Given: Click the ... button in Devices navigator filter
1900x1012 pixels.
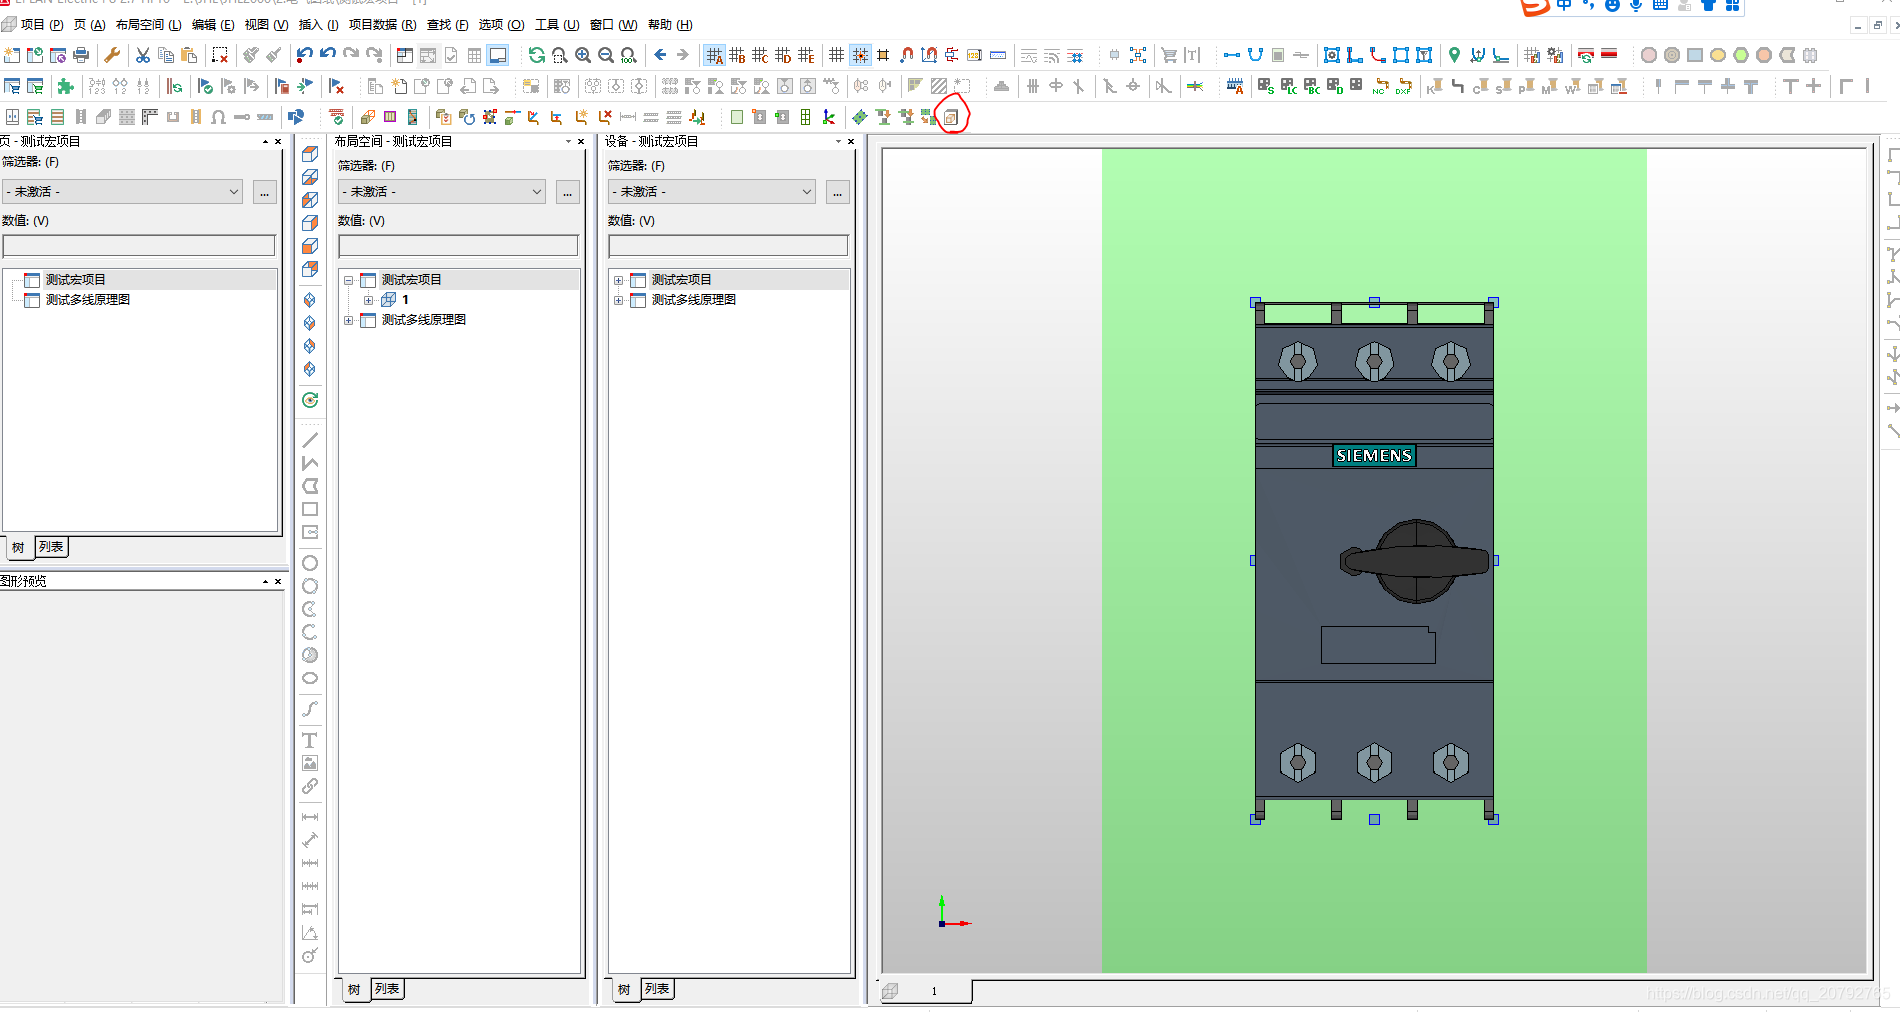Looking at the screenshot, I should point(838,191).
